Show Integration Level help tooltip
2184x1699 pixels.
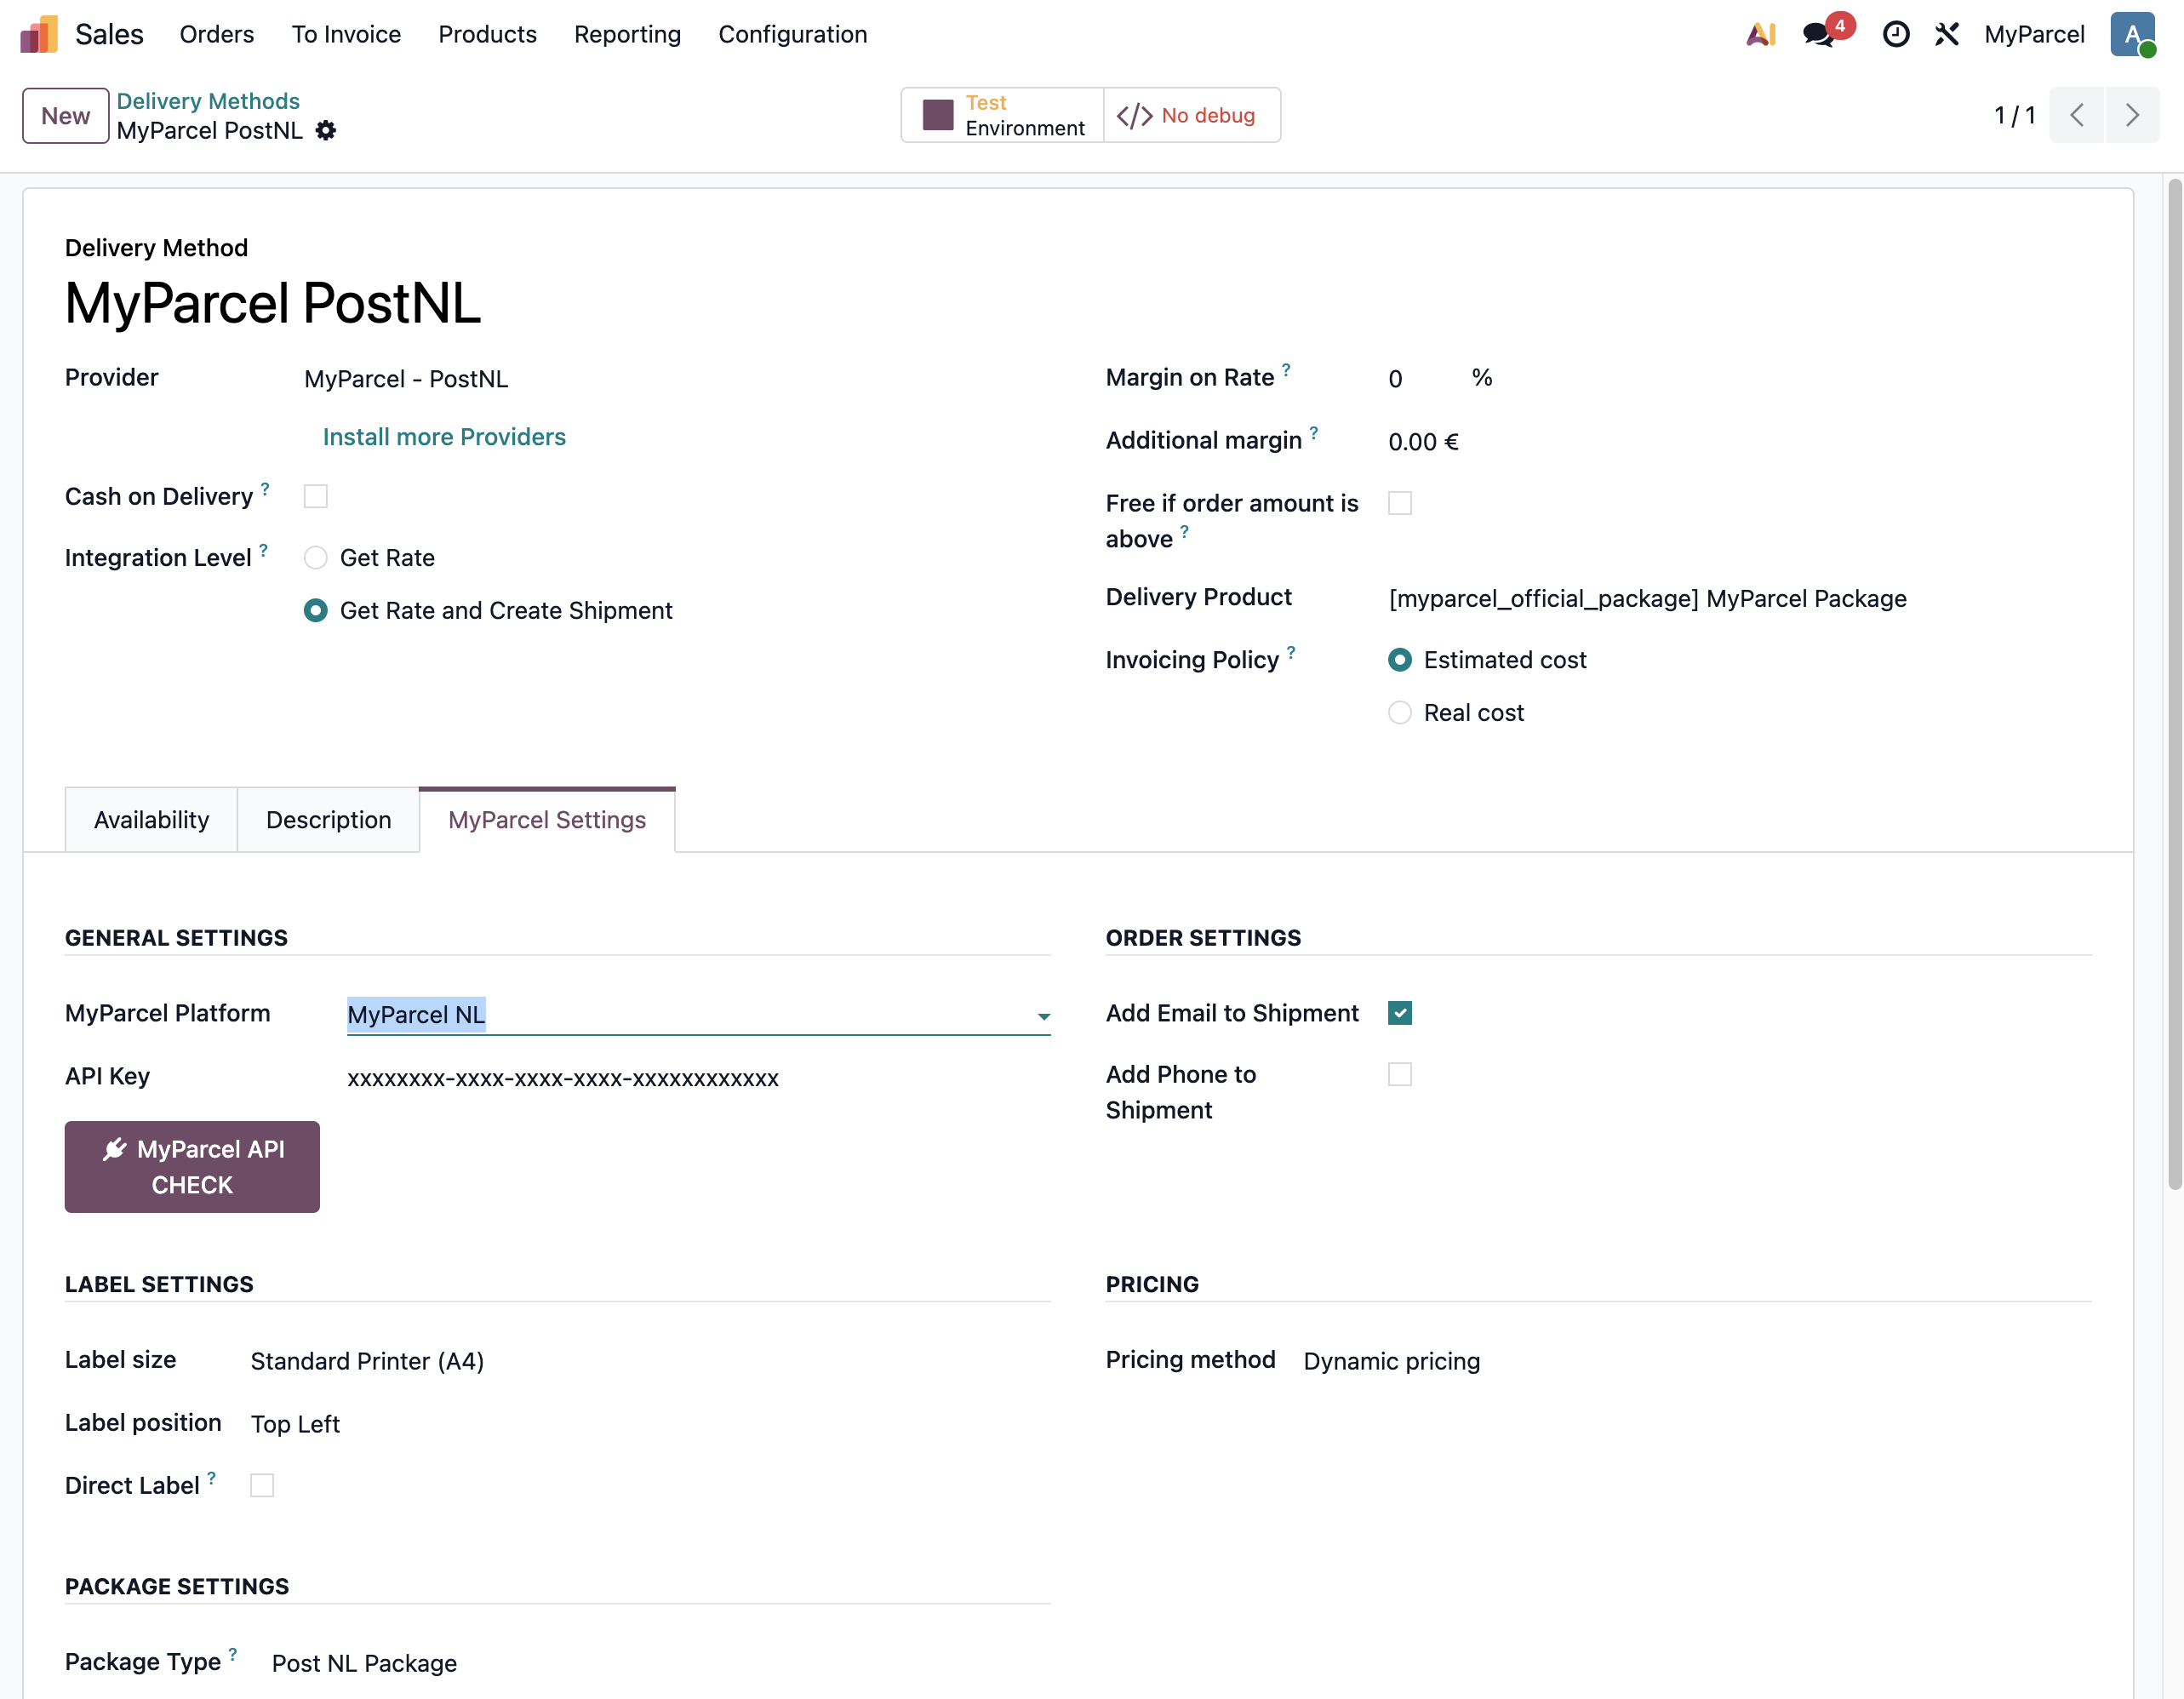263,550
